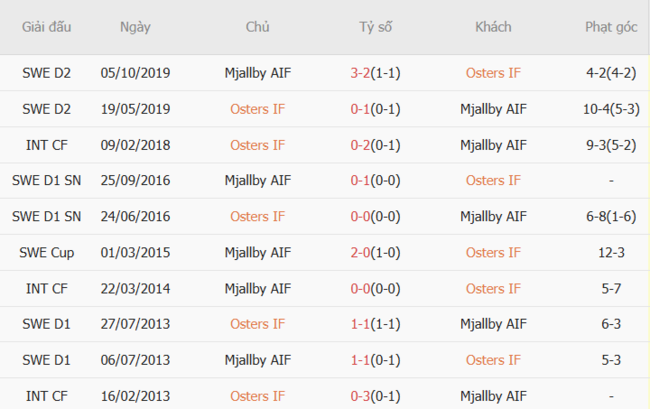
Task: Select Osters IF away team on 25/09/2016
Action: coord(493,180)
